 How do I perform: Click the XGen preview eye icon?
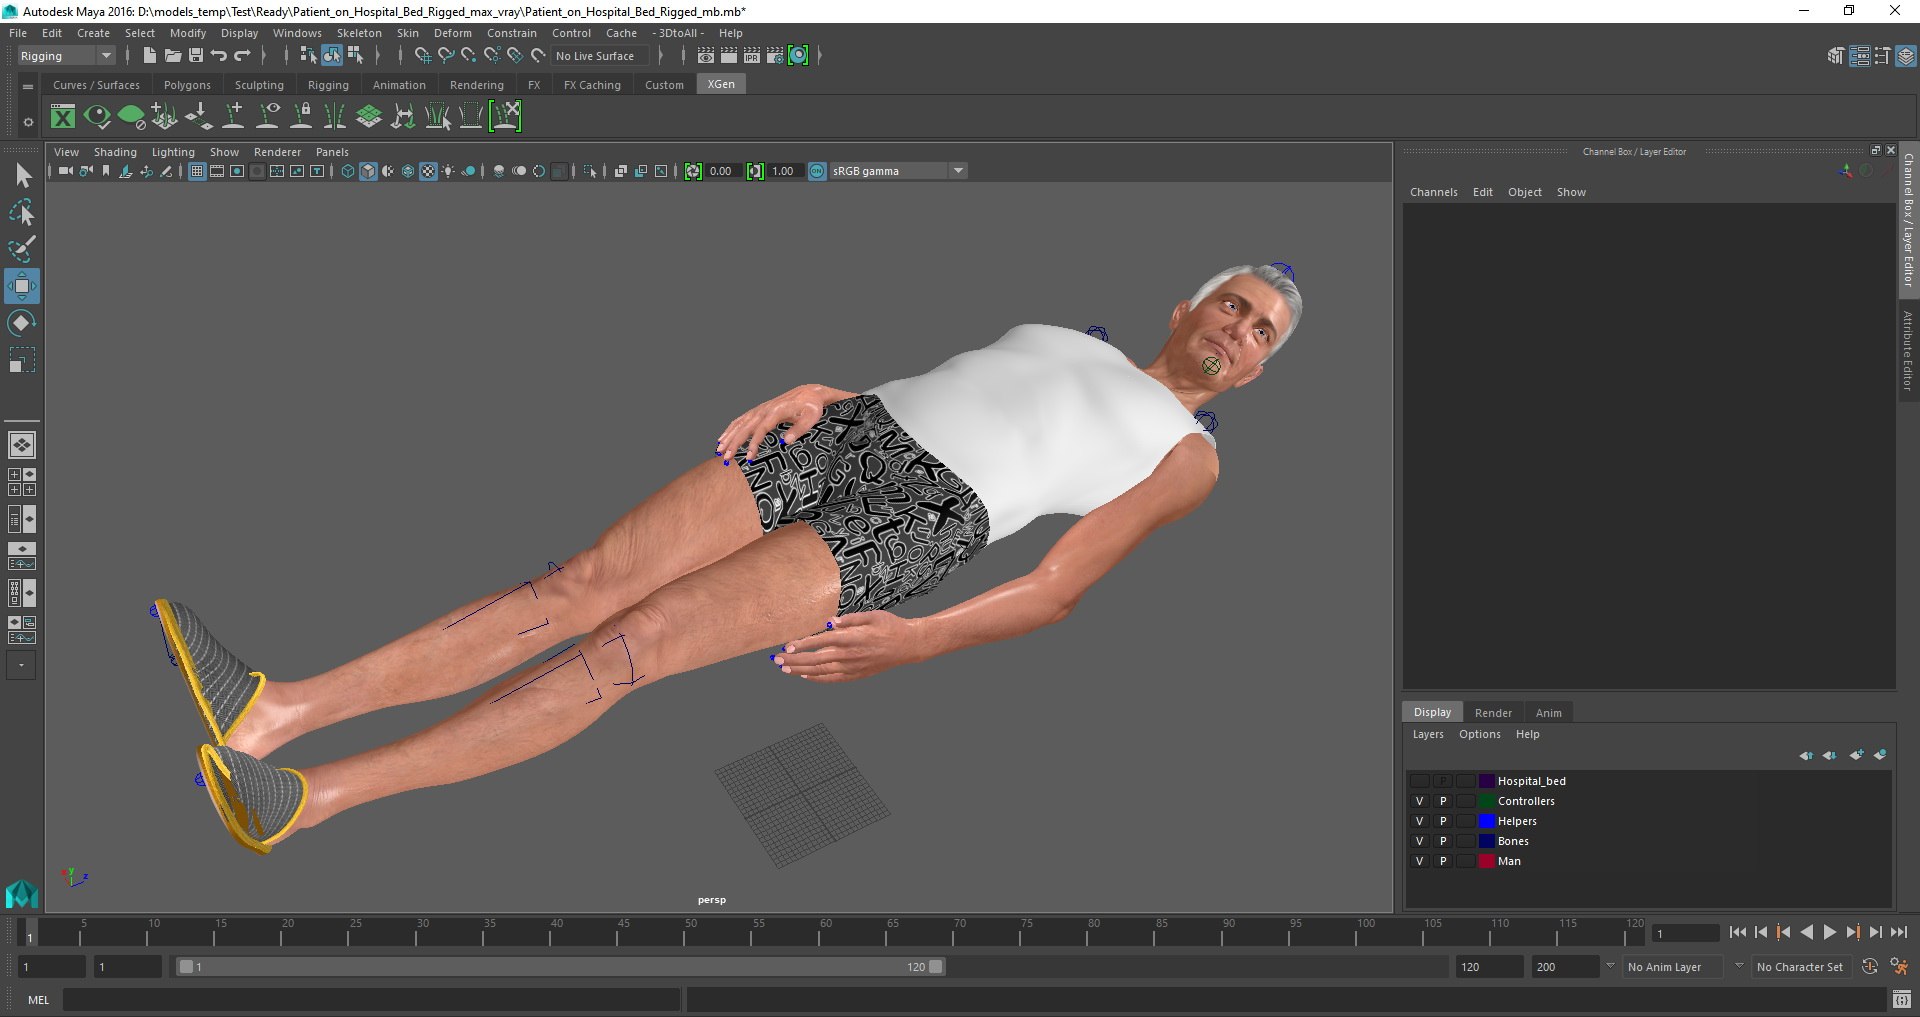coord(97,117)
